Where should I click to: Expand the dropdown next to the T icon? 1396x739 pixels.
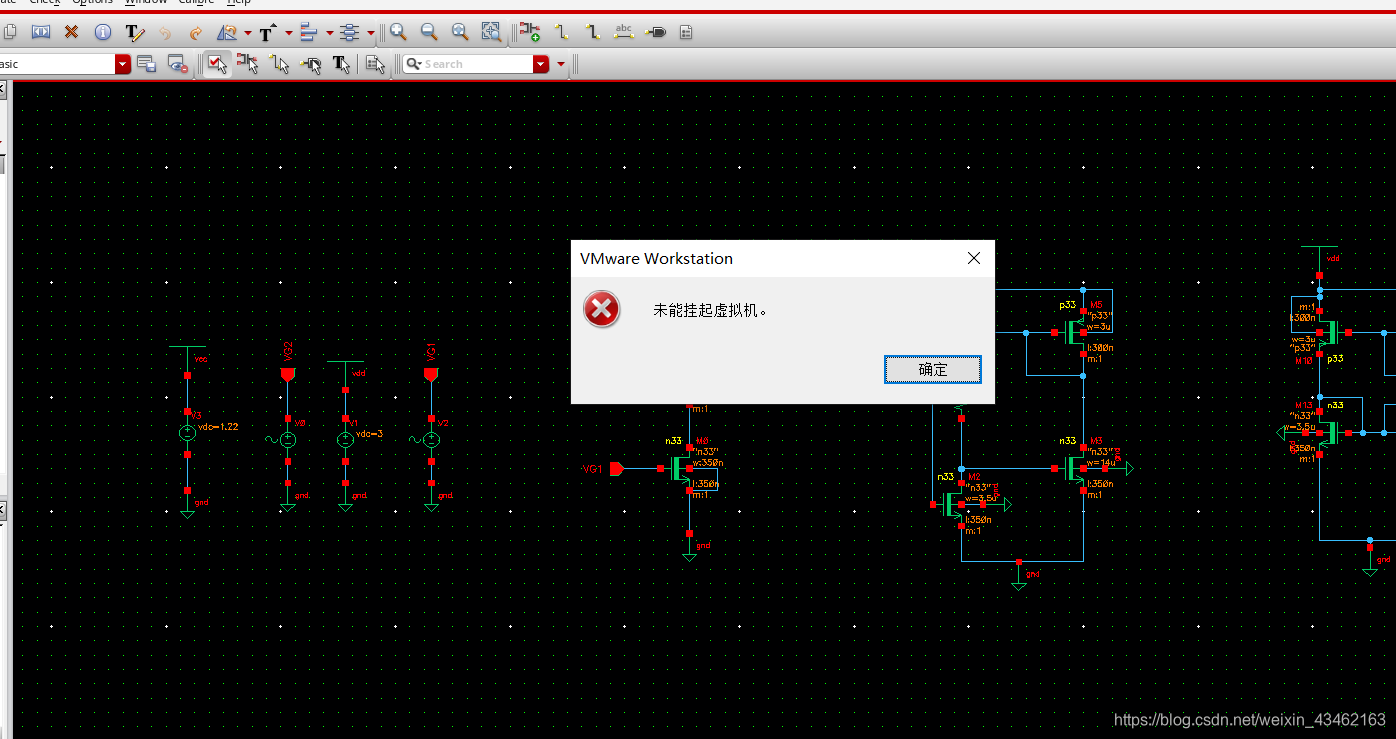288,33
